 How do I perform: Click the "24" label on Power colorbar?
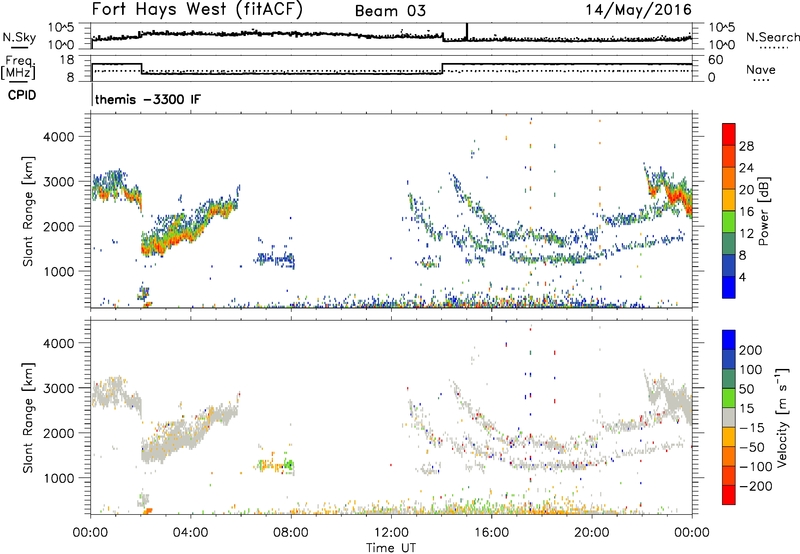pyautogui.click(x=746, y=168)
